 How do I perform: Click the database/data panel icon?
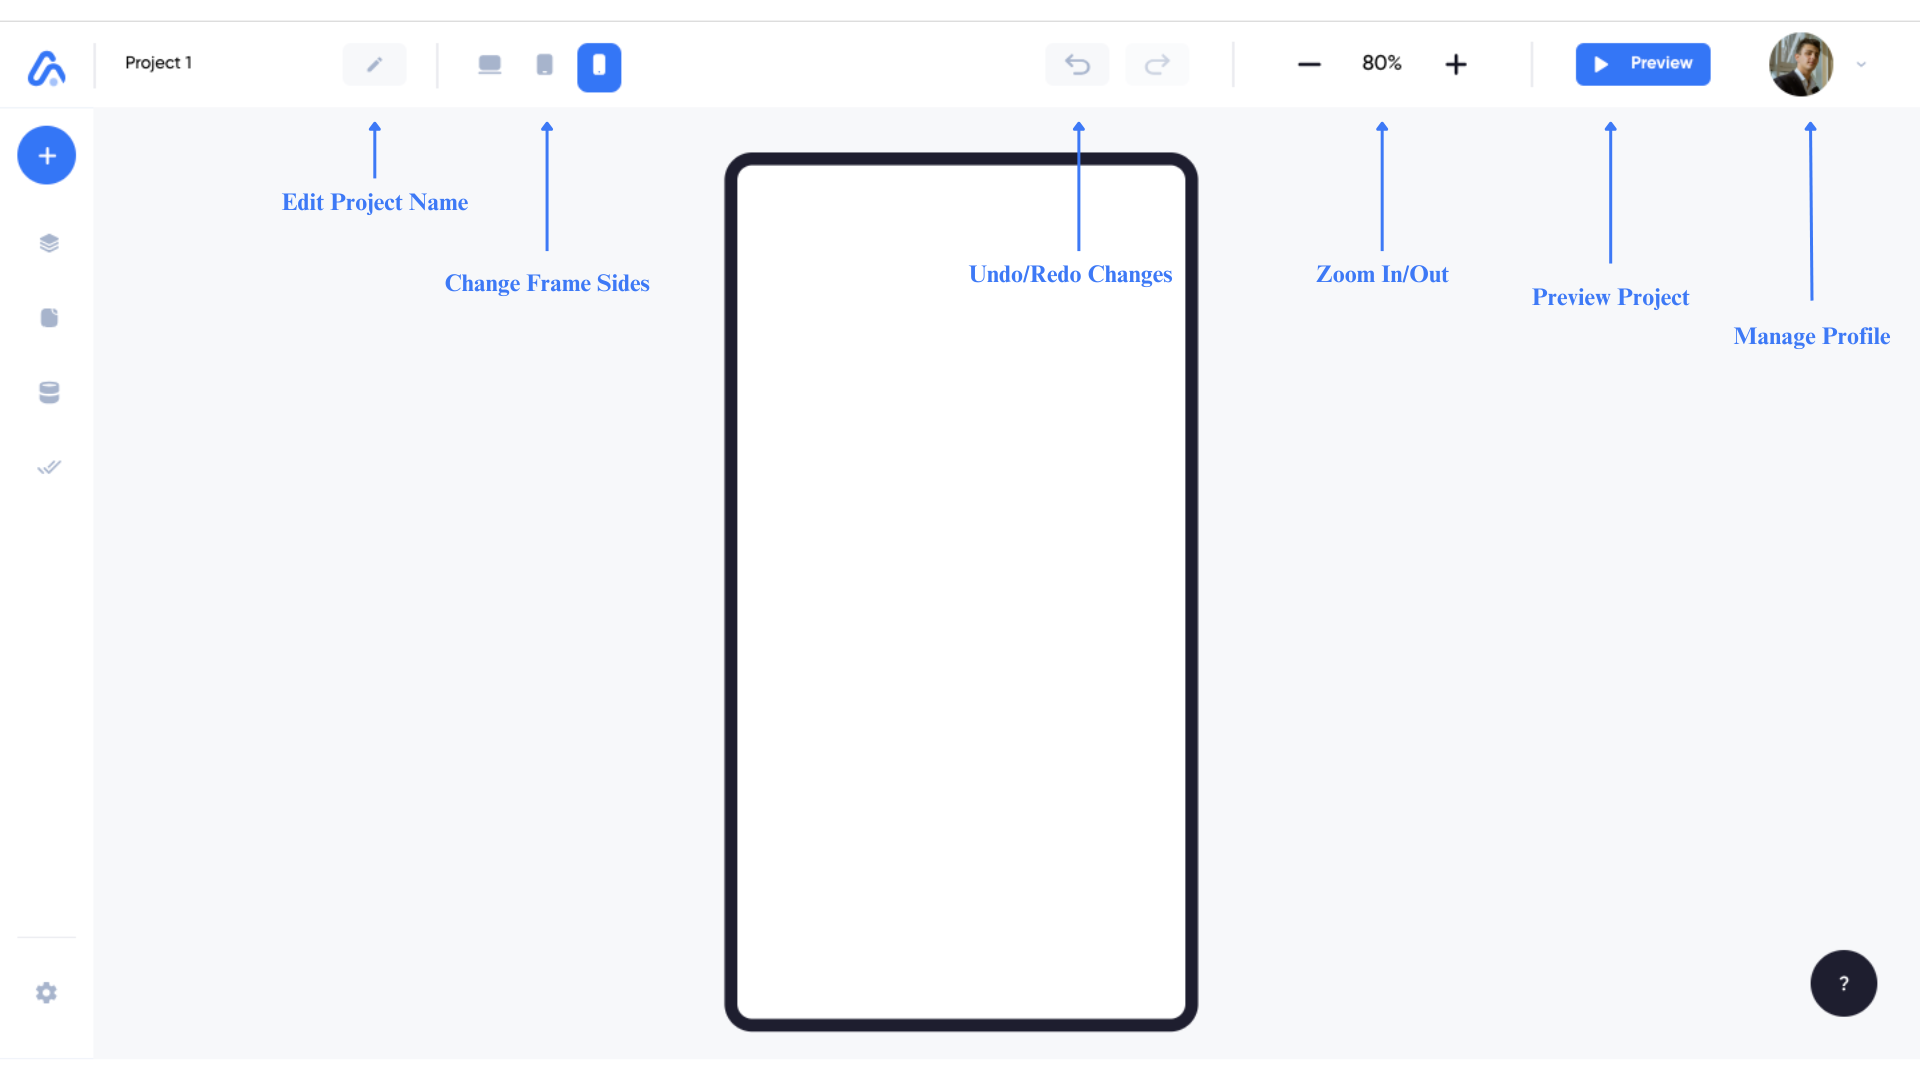(46, 392)
